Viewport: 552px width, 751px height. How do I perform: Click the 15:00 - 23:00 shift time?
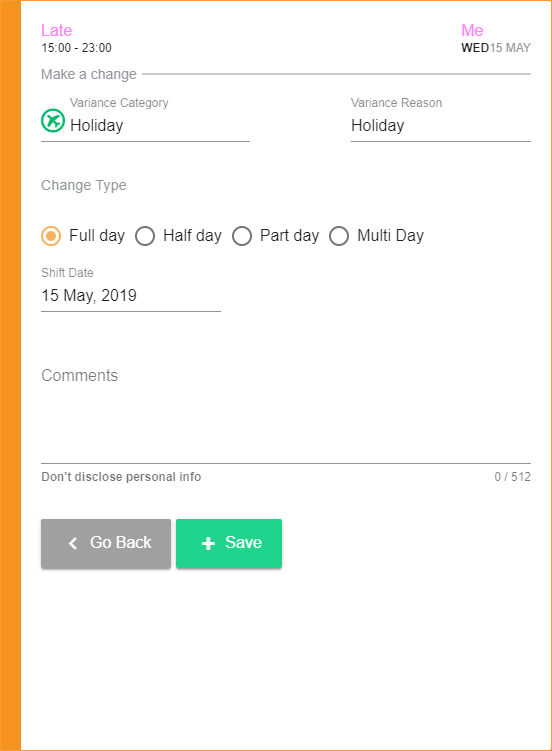pos(77,48)
